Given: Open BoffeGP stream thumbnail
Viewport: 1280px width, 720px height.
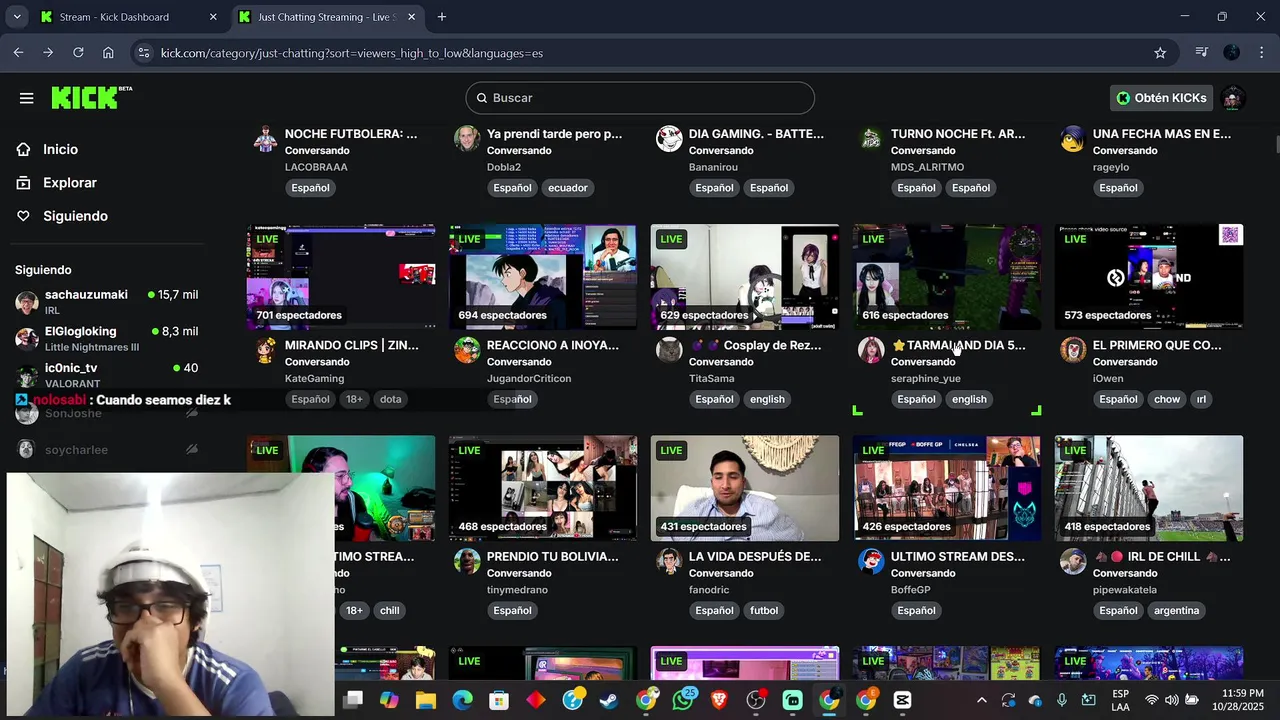Looking at the screenshot, I should (x=947, y=488).
